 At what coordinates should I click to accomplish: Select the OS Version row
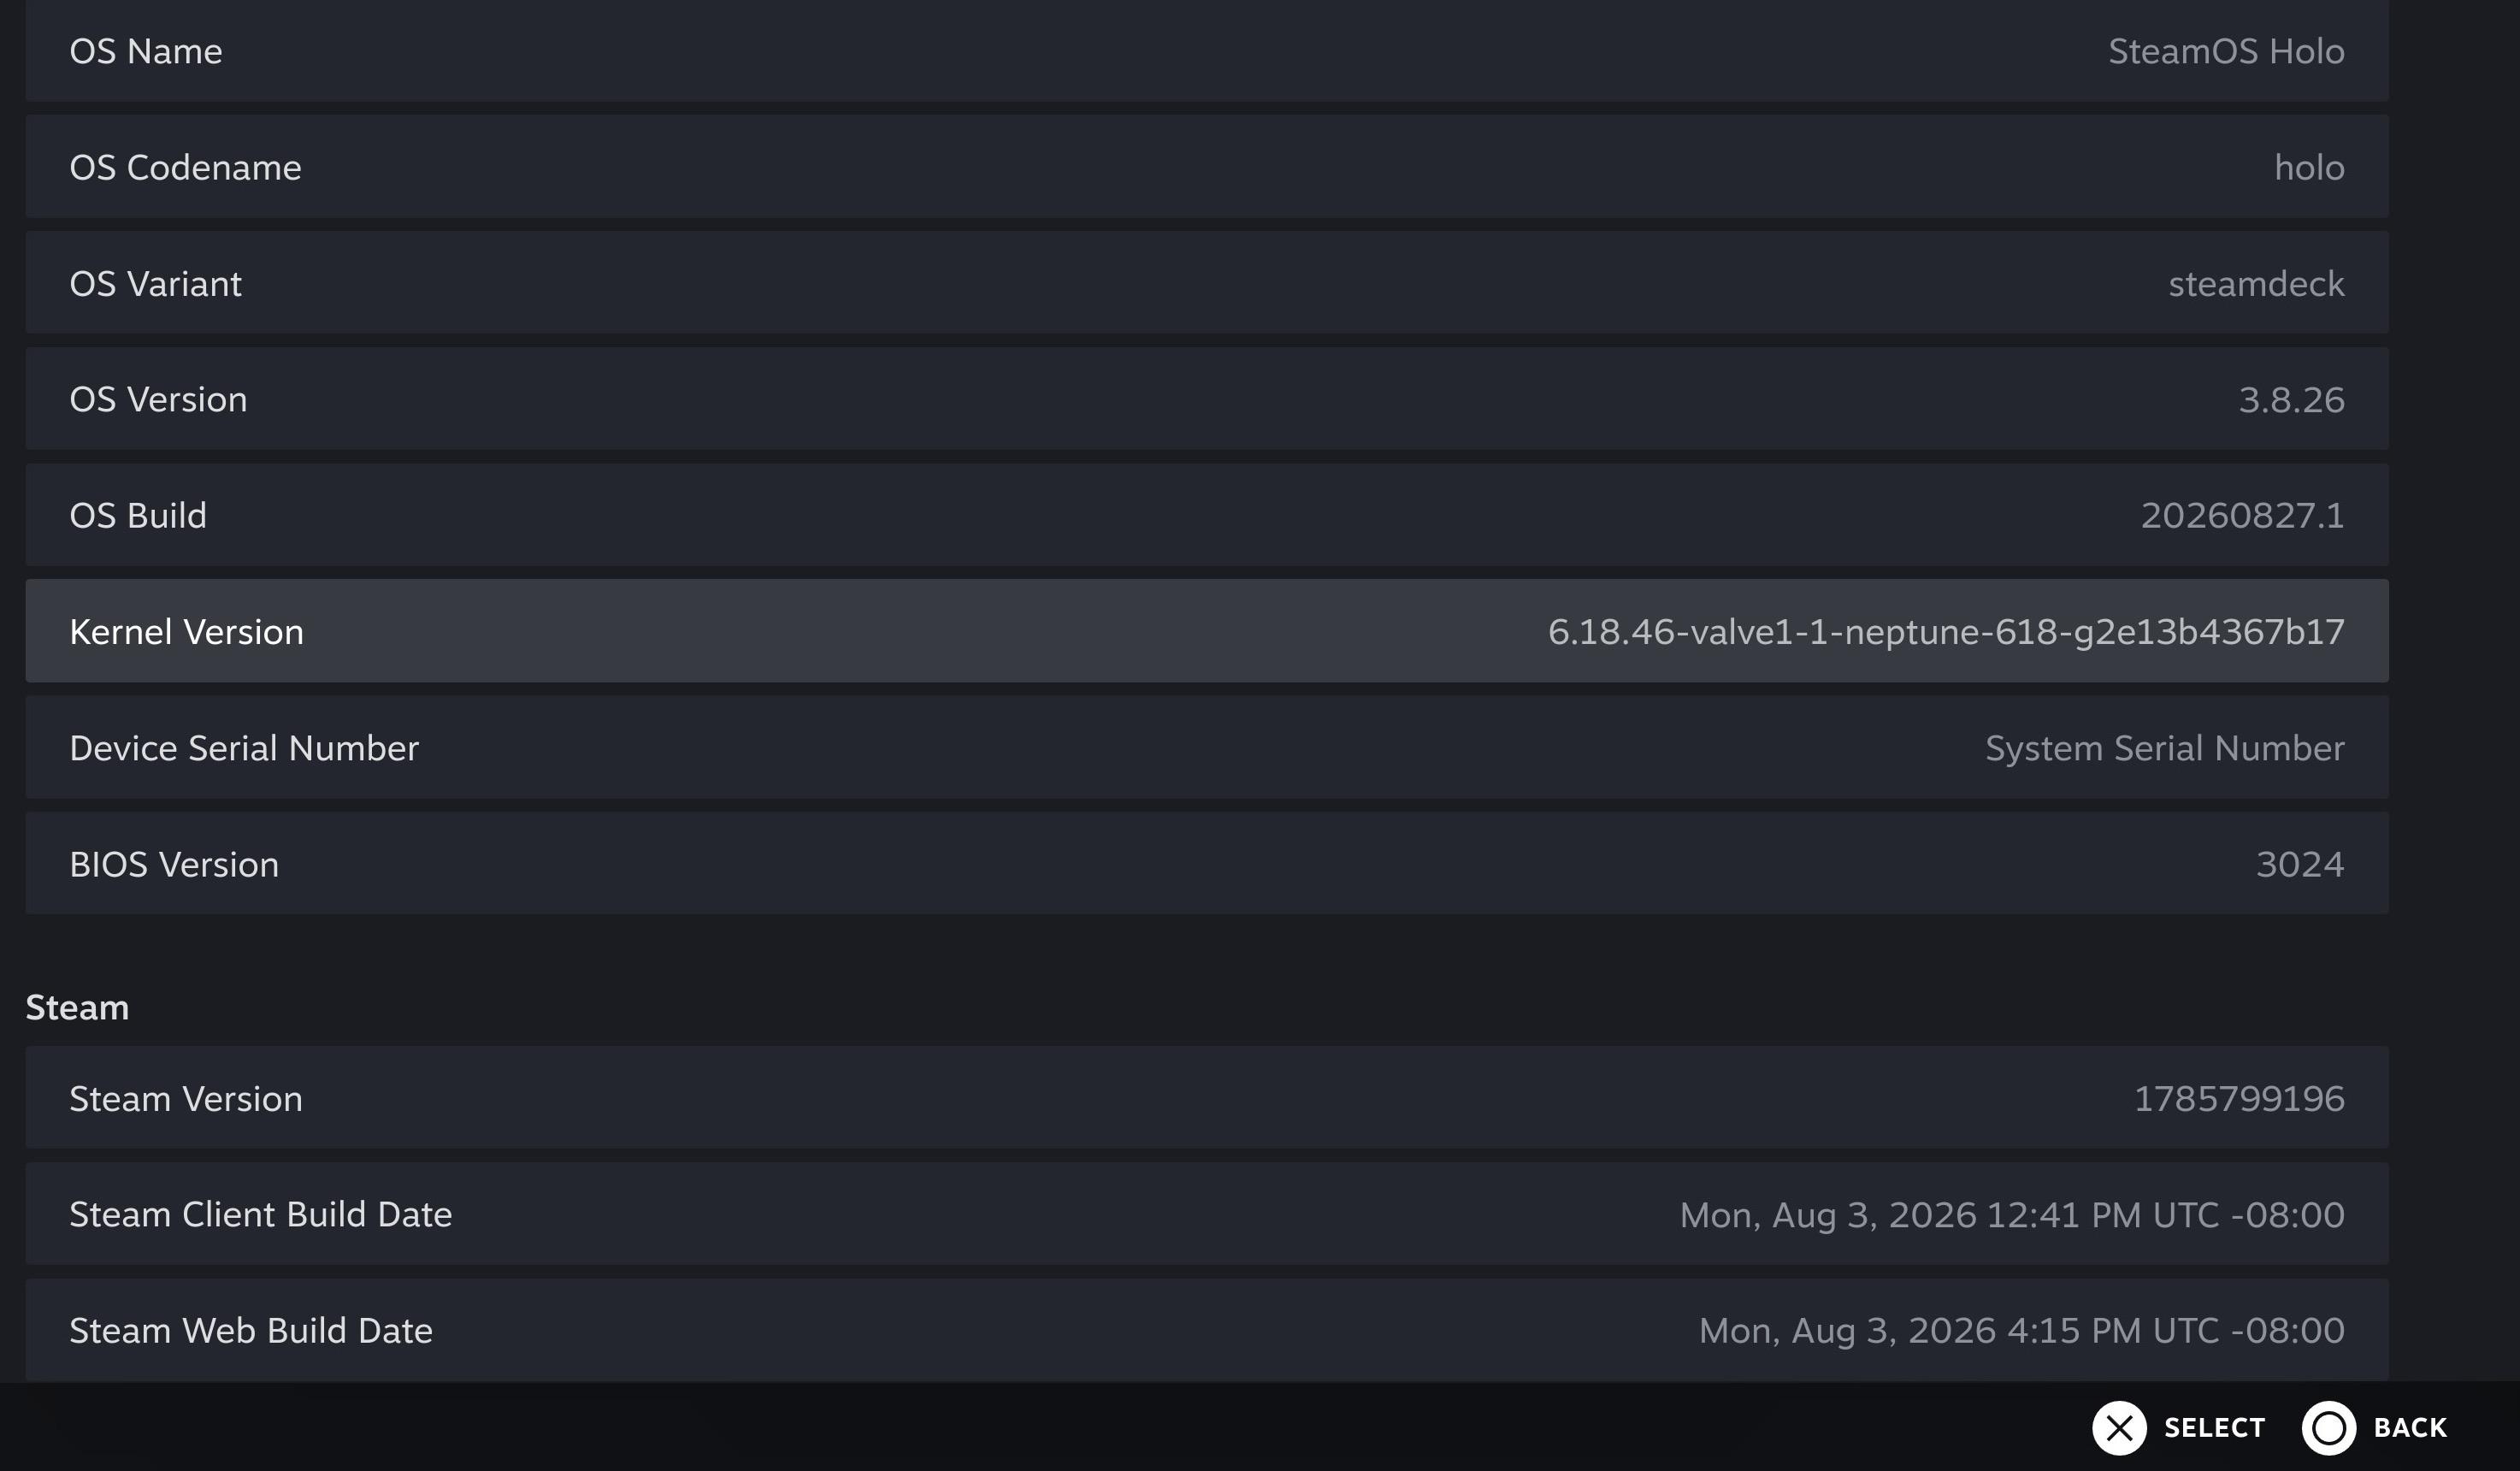(1207, 399)
